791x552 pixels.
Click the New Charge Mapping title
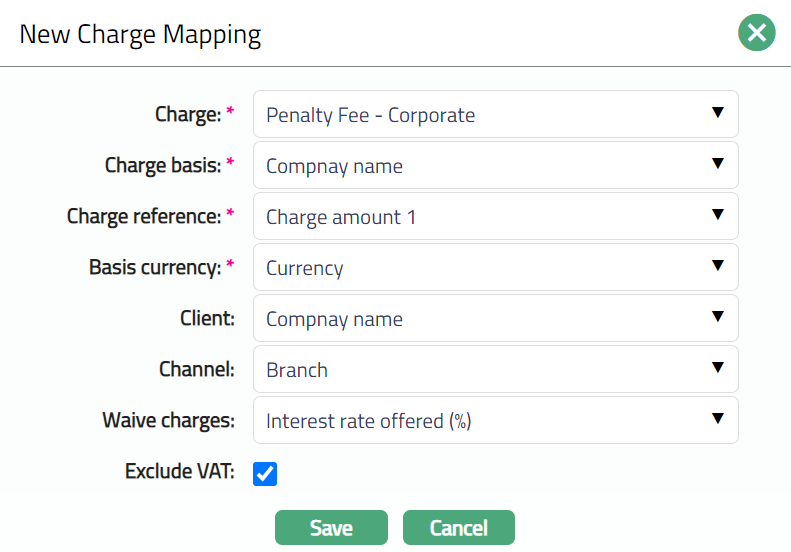click(140, 35)
